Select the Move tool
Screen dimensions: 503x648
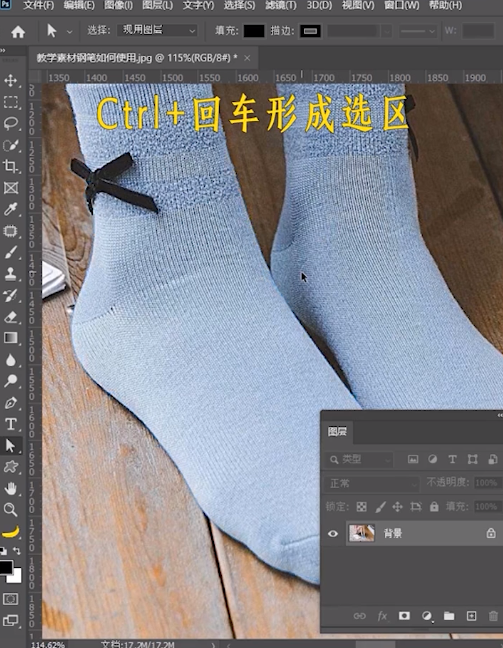coord(11,80)
